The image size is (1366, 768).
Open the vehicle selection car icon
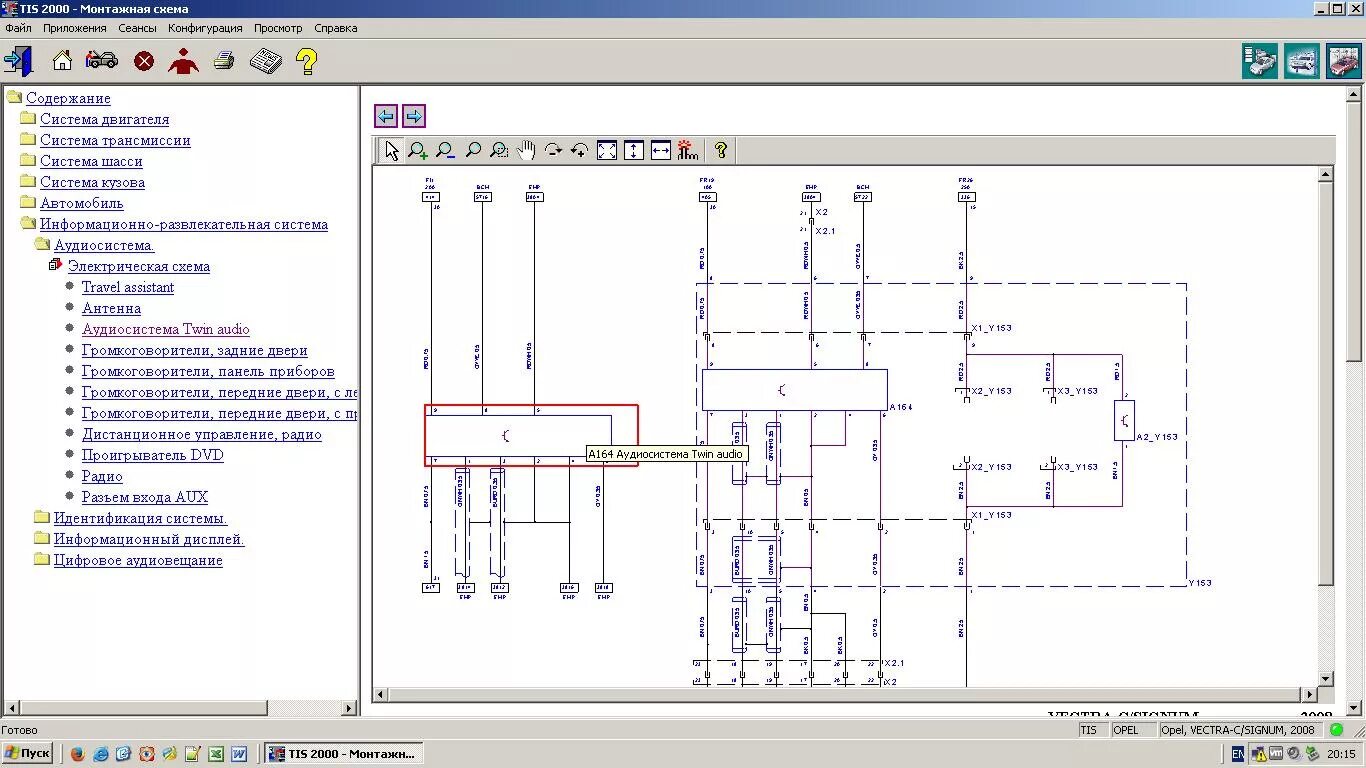click(102, 61)
